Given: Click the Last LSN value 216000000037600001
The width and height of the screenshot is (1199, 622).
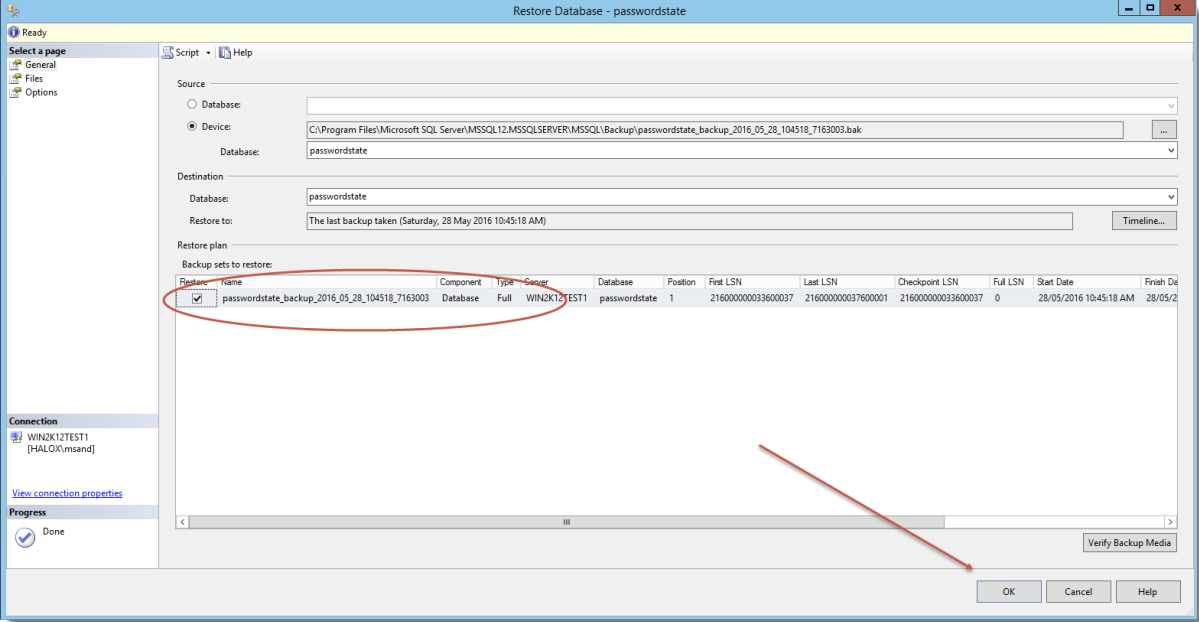Looking at the screenshot, I should coord(846,298).
